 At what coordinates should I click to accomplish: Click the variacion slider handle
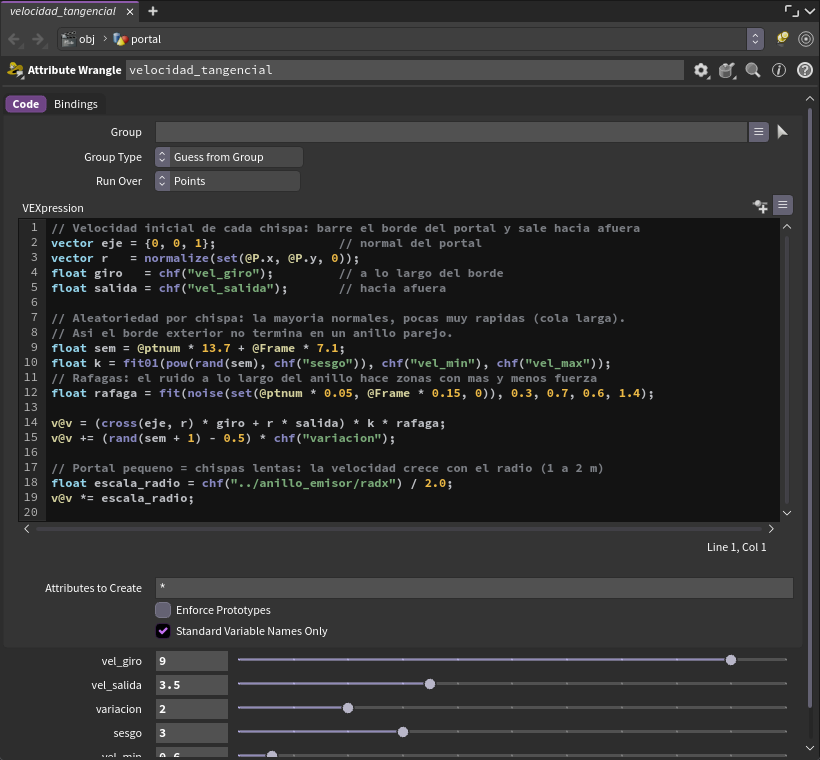[x=348, y=708]
